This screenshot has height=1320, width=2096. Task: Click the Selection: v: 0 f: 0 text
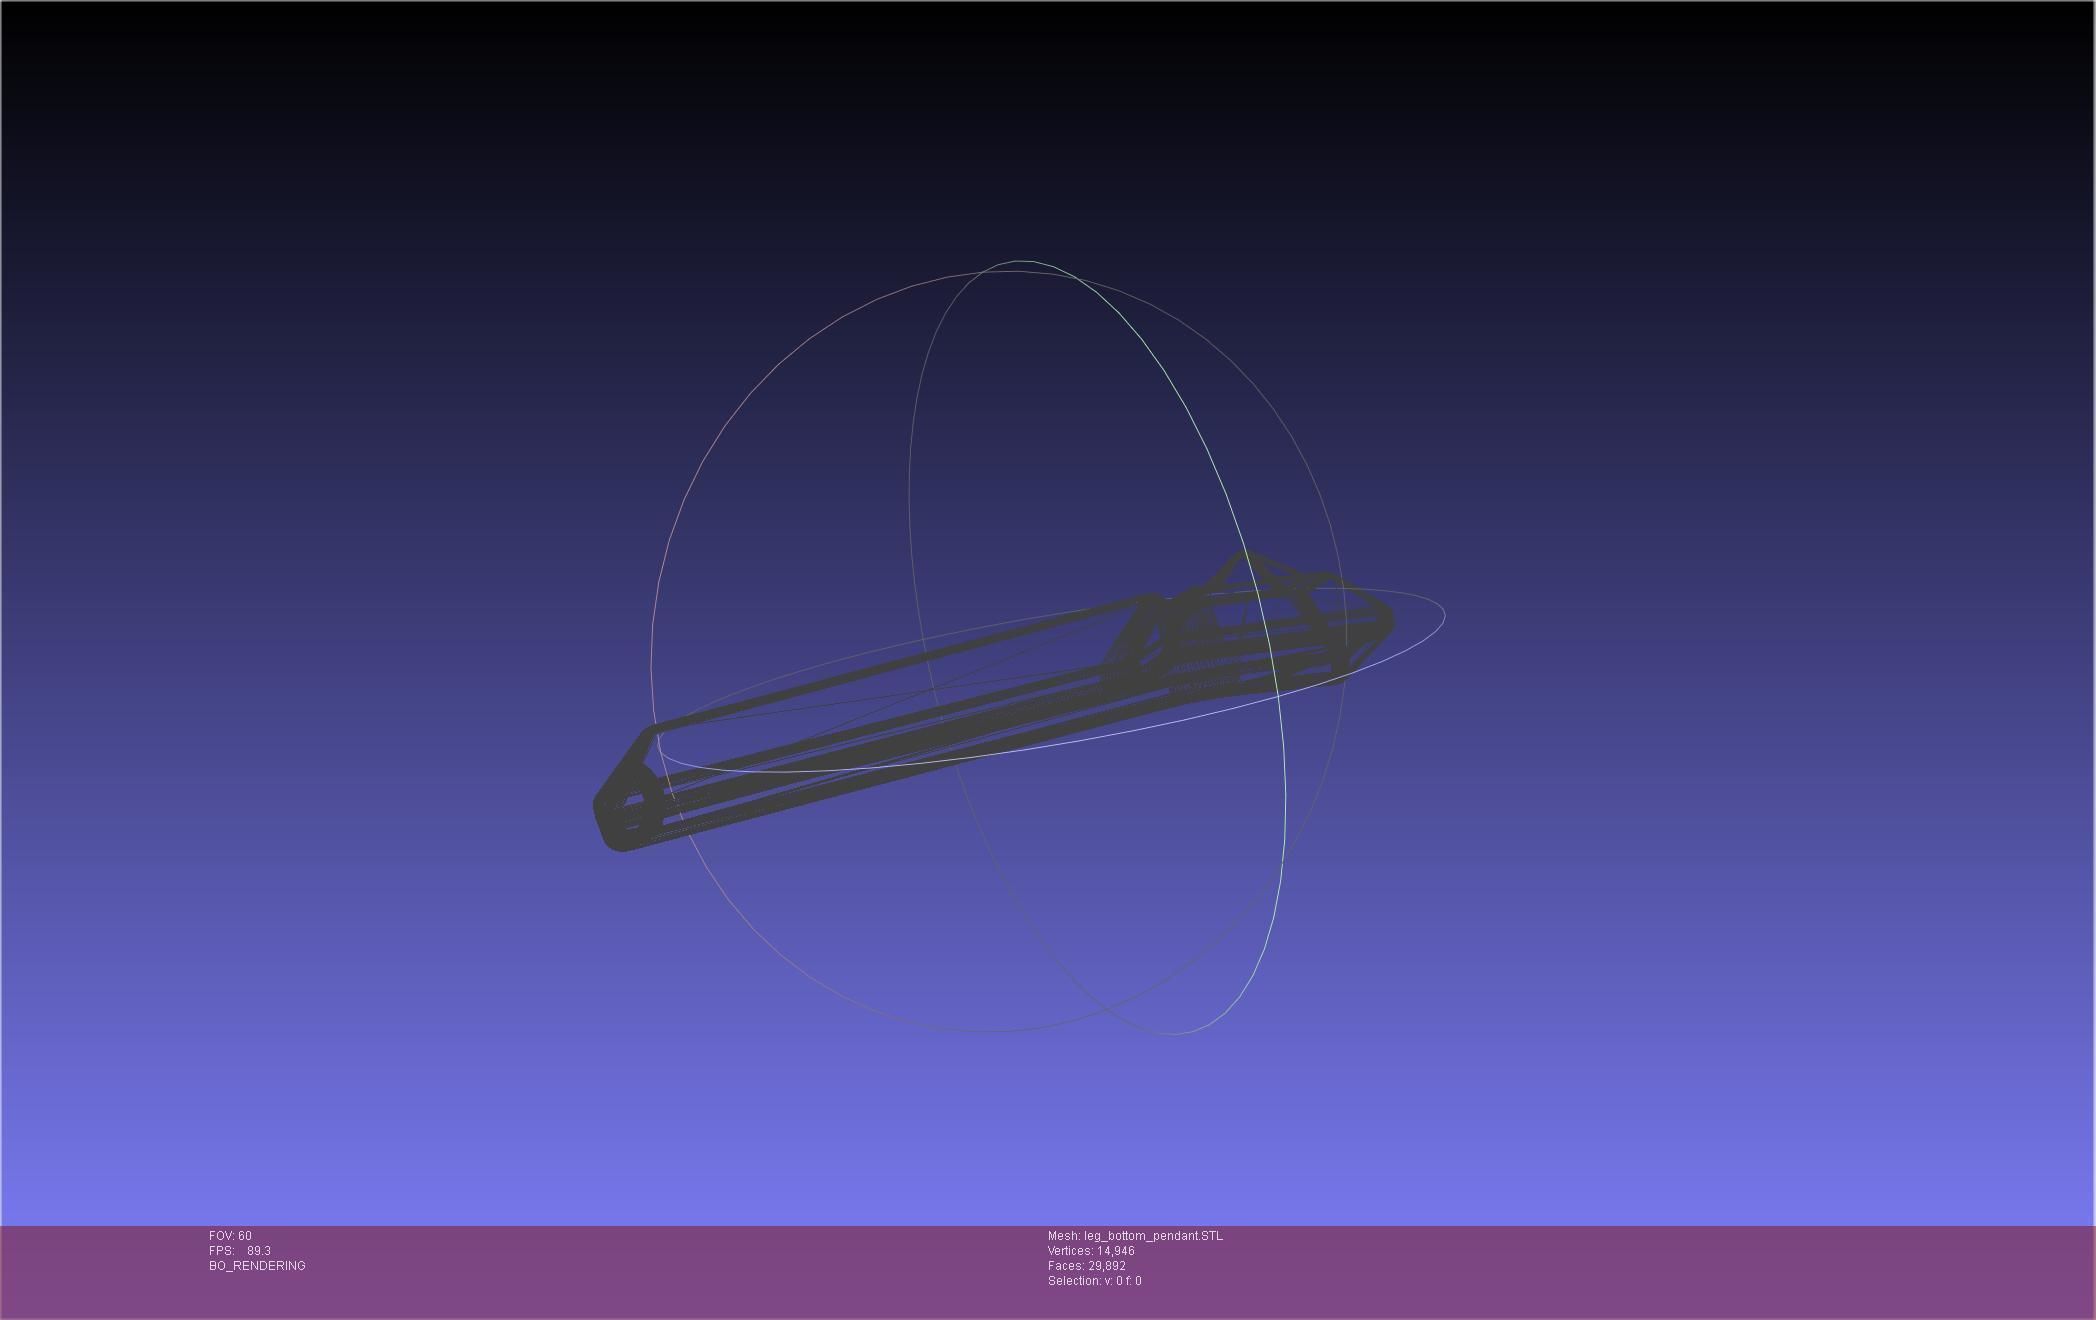(1094, 1281)
